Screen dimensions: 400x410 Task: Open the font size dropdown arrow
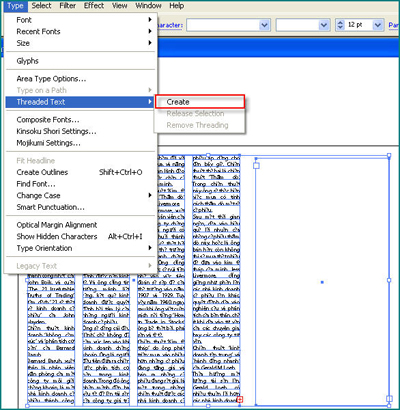377,25
